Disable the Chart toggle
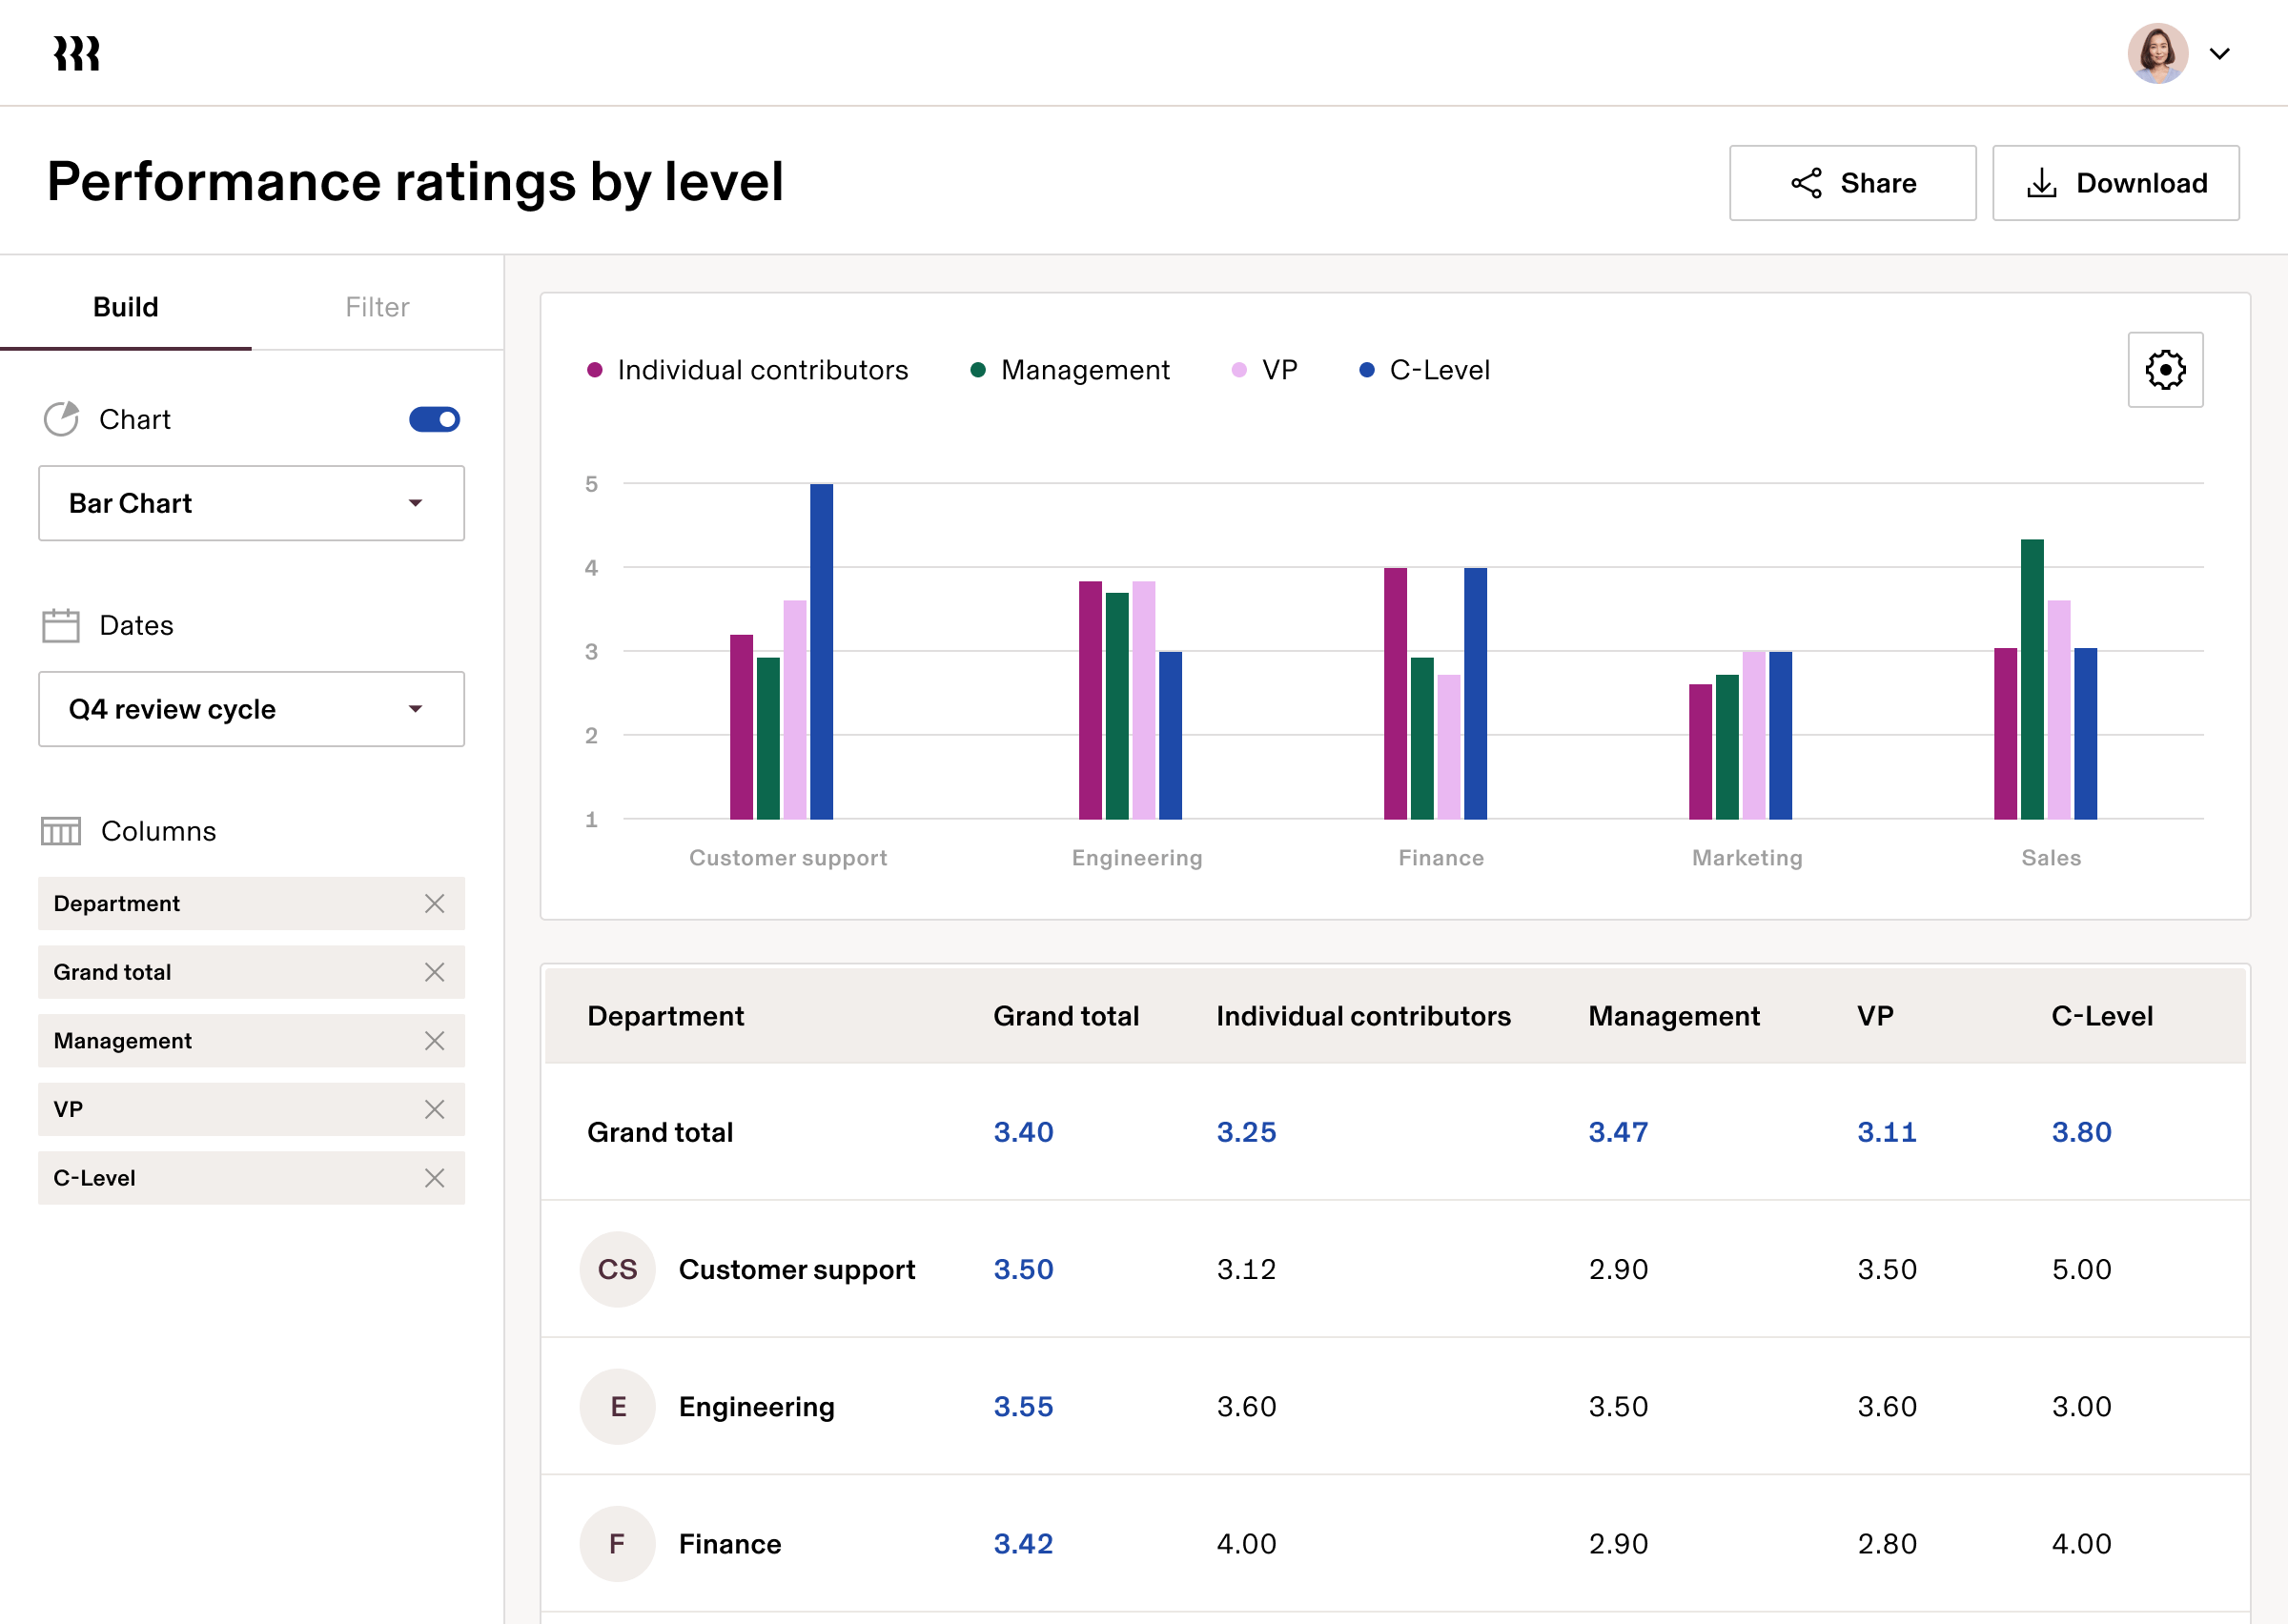The width and height of the screenshot is (2288, 1624). (x=433, y=419)
